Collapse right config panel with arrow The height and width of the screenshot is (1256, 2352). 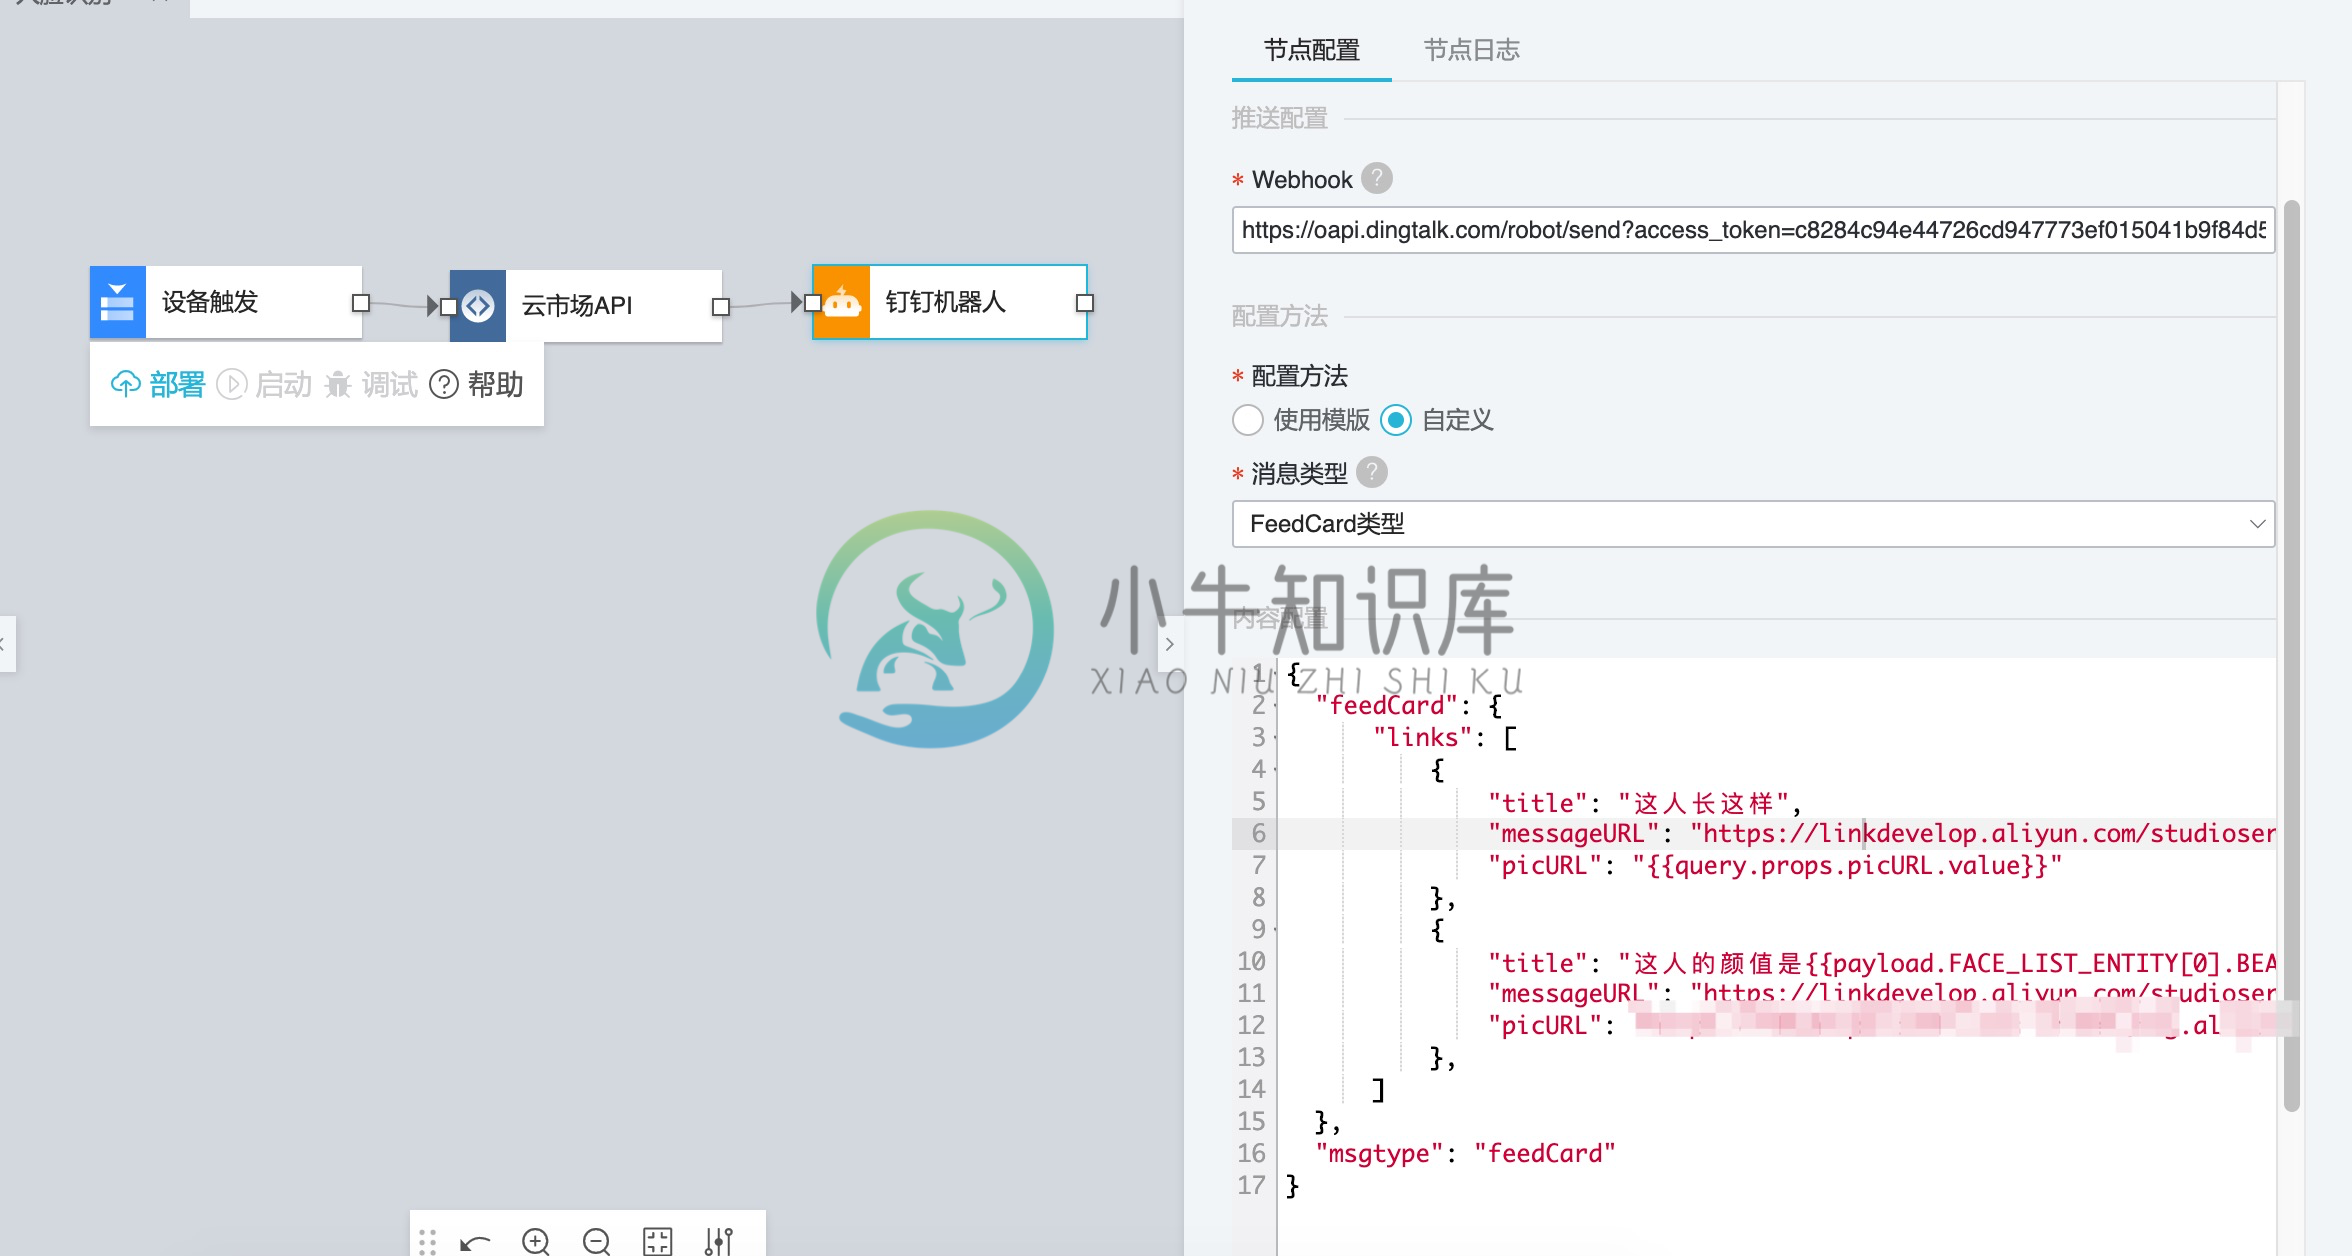click(x=1169, y=644)
